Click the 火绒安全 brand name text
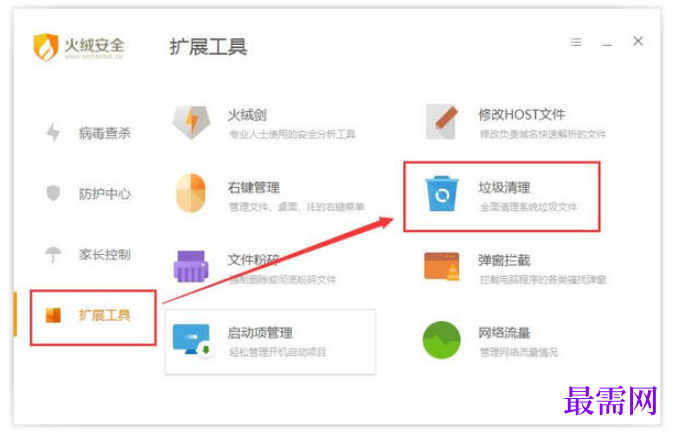Screen dimensions: 676x432 (94, 44)
